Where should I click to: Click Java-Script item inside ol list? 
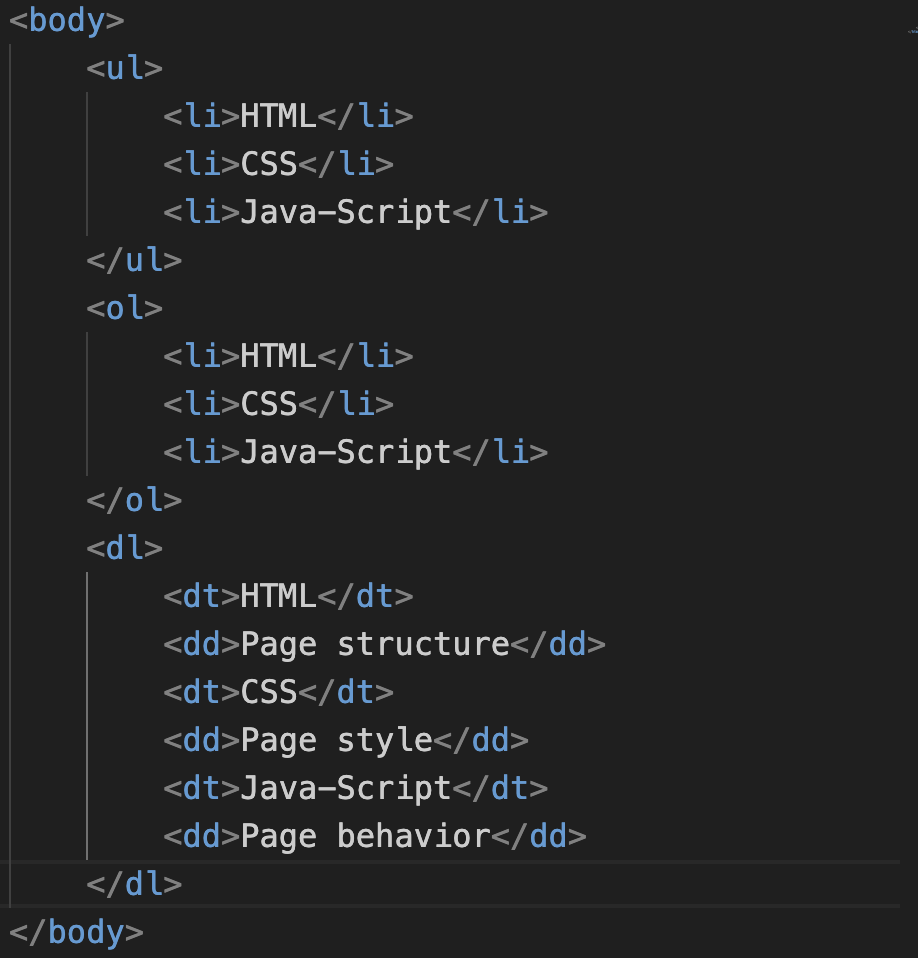346,452
